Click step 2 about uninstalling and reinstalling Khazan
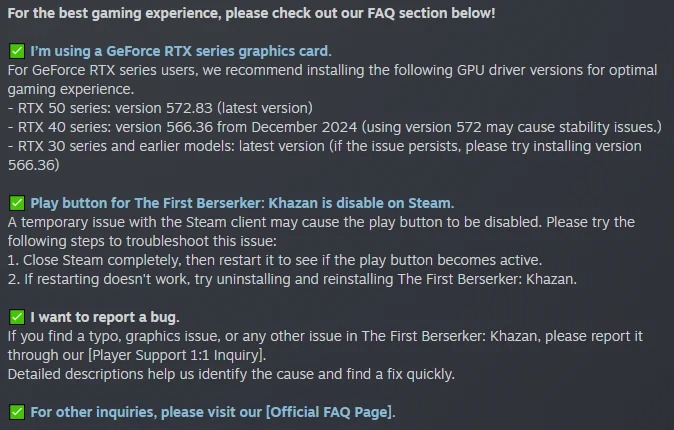Viewport: 674px width, 430px height. pyautogui.click(x=292, y=279)
